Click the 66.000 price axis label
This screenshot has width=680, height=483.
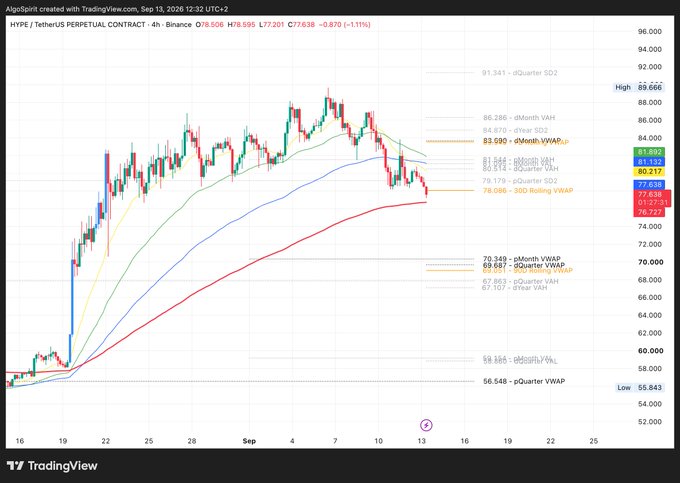coord(650,297)
